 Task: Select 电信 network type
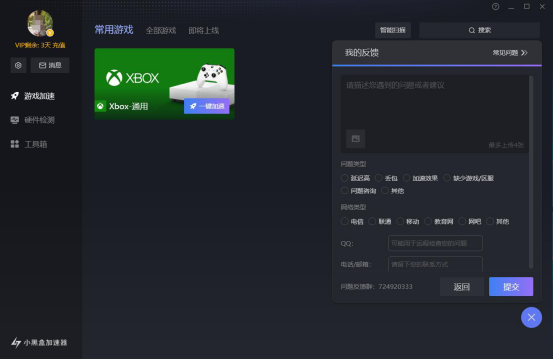pyautogui.click(x=345, y=221)
